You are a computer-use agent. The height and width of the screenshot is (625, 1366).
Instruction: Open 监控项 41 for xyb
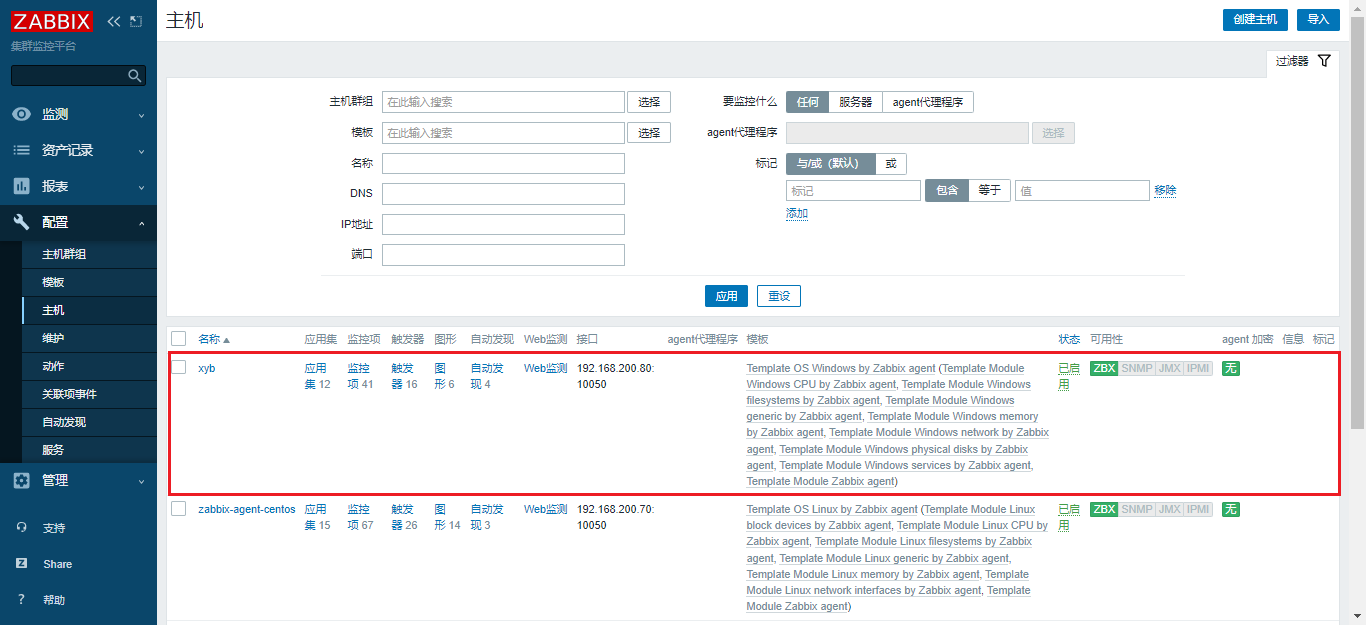(360, 376)
